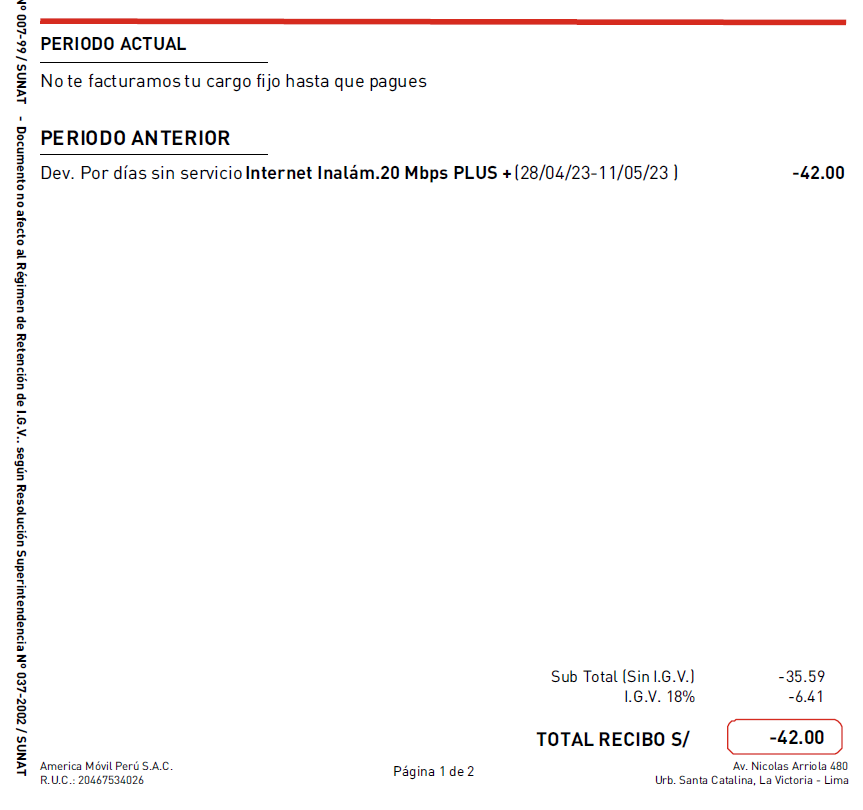
Task: Click the red horizontal line at the top
Action: (x=440, y=21)
